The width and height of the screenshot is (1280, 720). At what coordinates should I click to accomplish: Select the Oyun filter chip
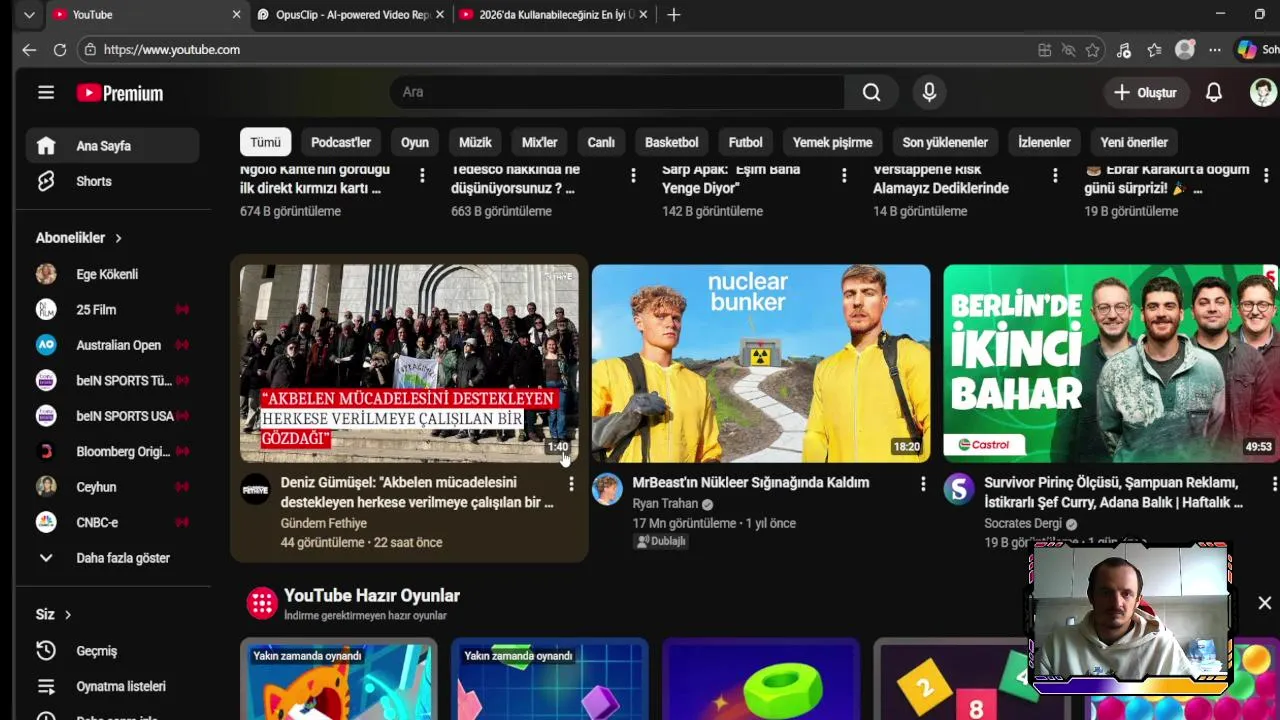(415, 142)
